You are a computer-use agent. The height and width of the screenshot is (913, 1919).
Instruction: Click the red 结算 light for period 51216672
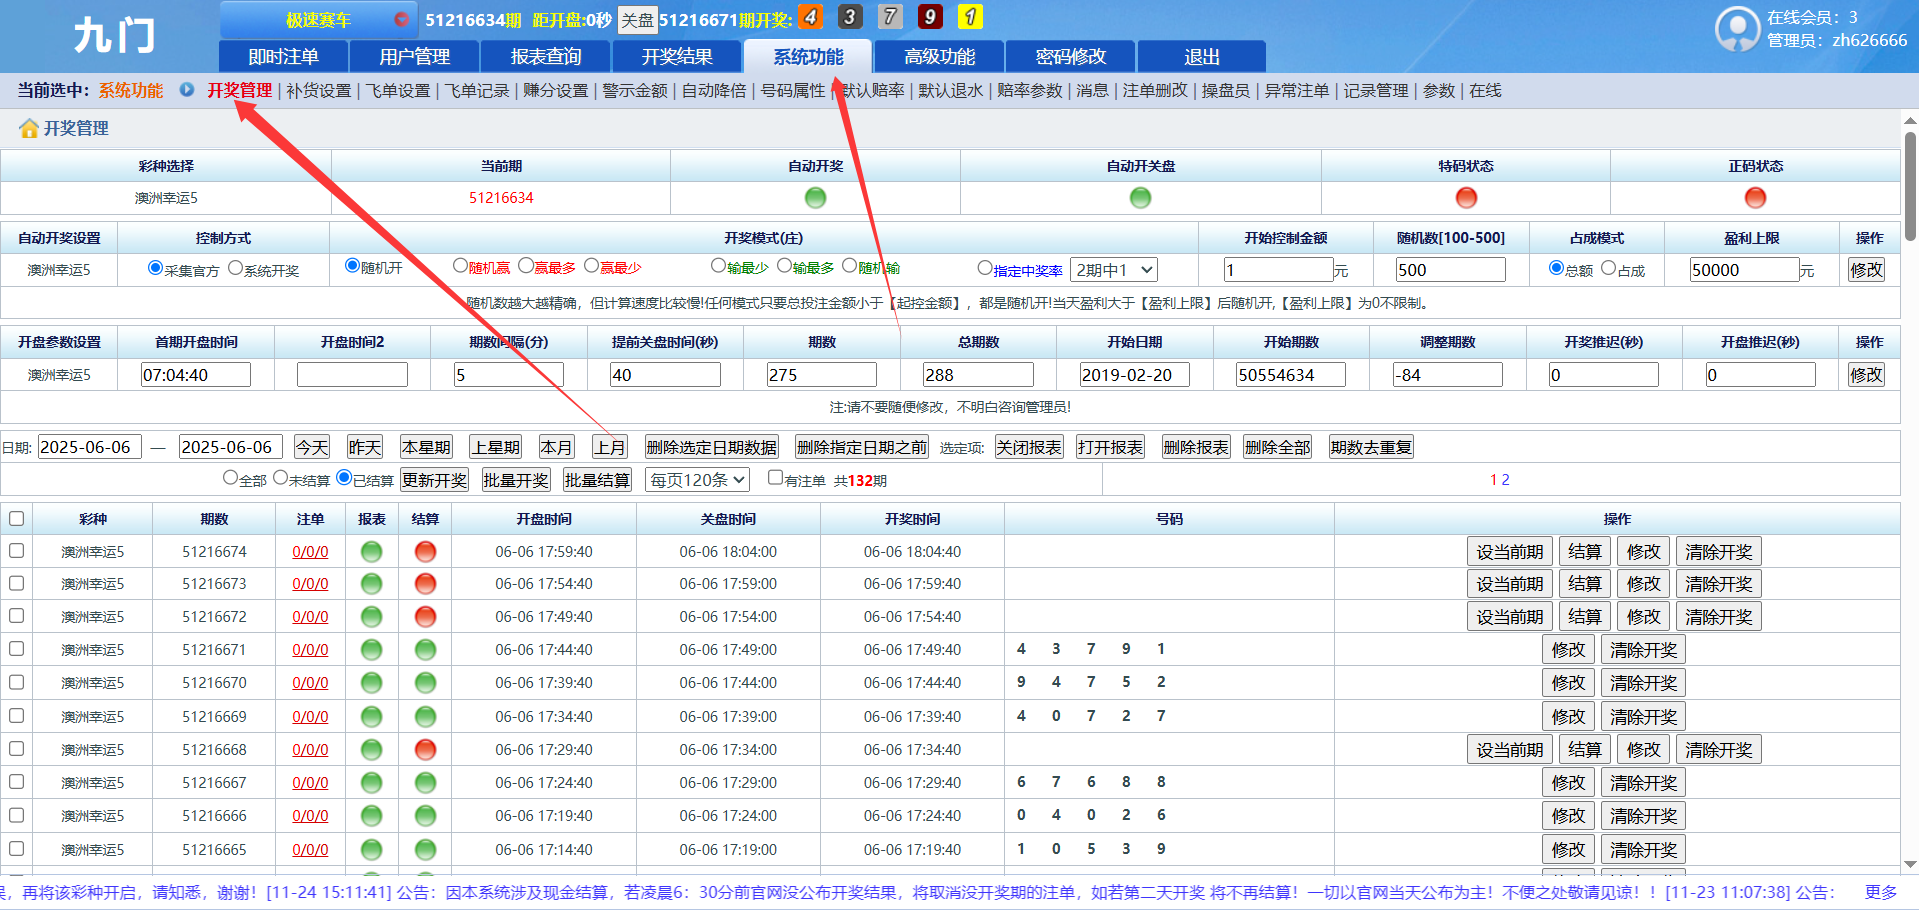425,617
